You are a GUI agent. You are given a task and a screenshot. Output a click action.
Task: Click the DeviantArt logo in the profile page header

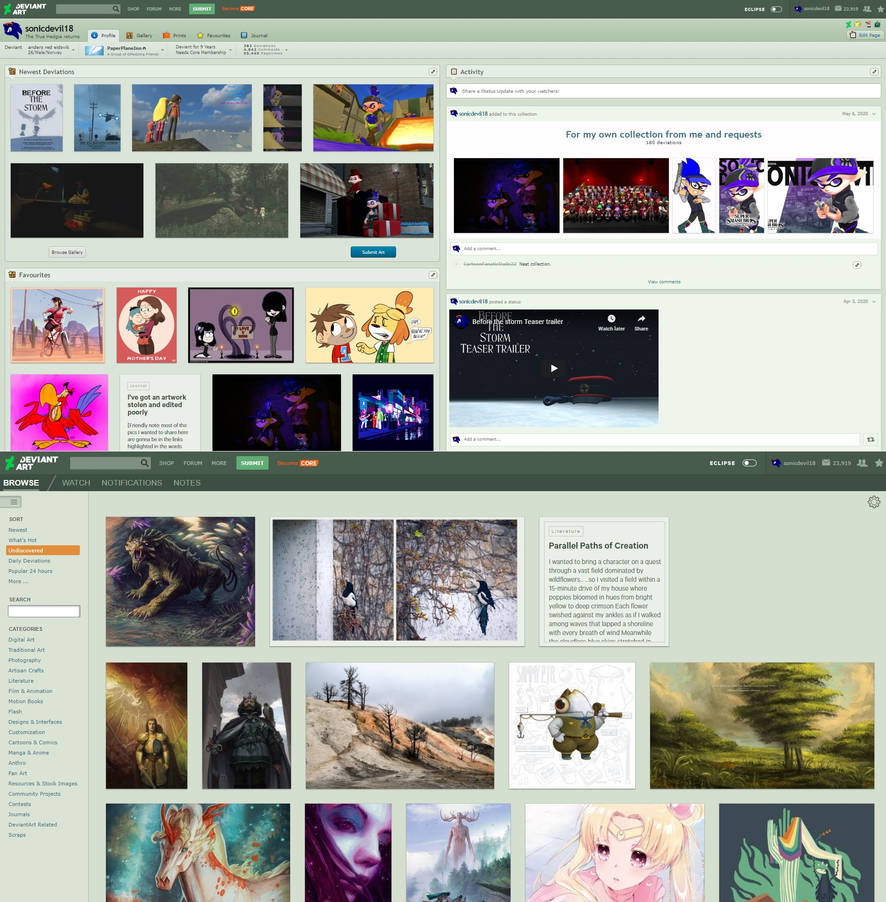pos(25,9)
